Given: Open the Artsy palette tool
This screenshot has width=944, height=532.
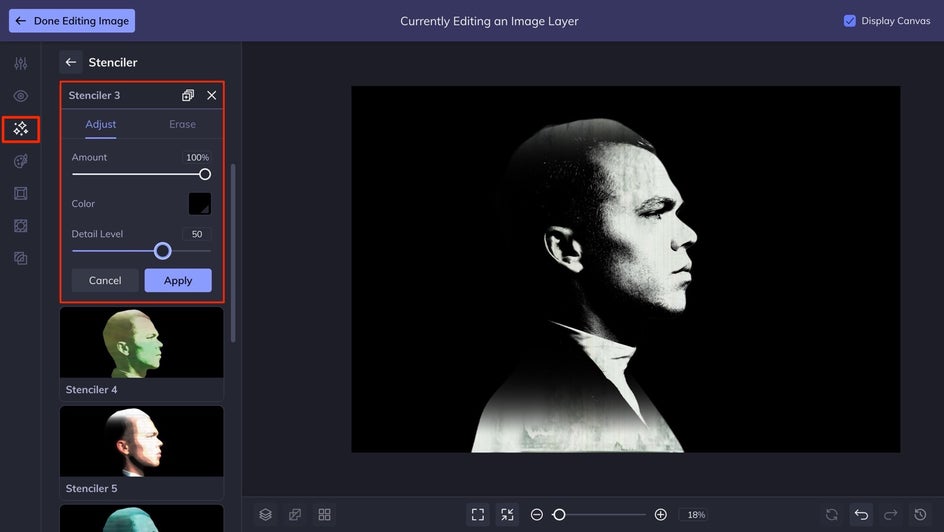Looking at the screenshot, I should pyautogui.click(x=20, y=161).
